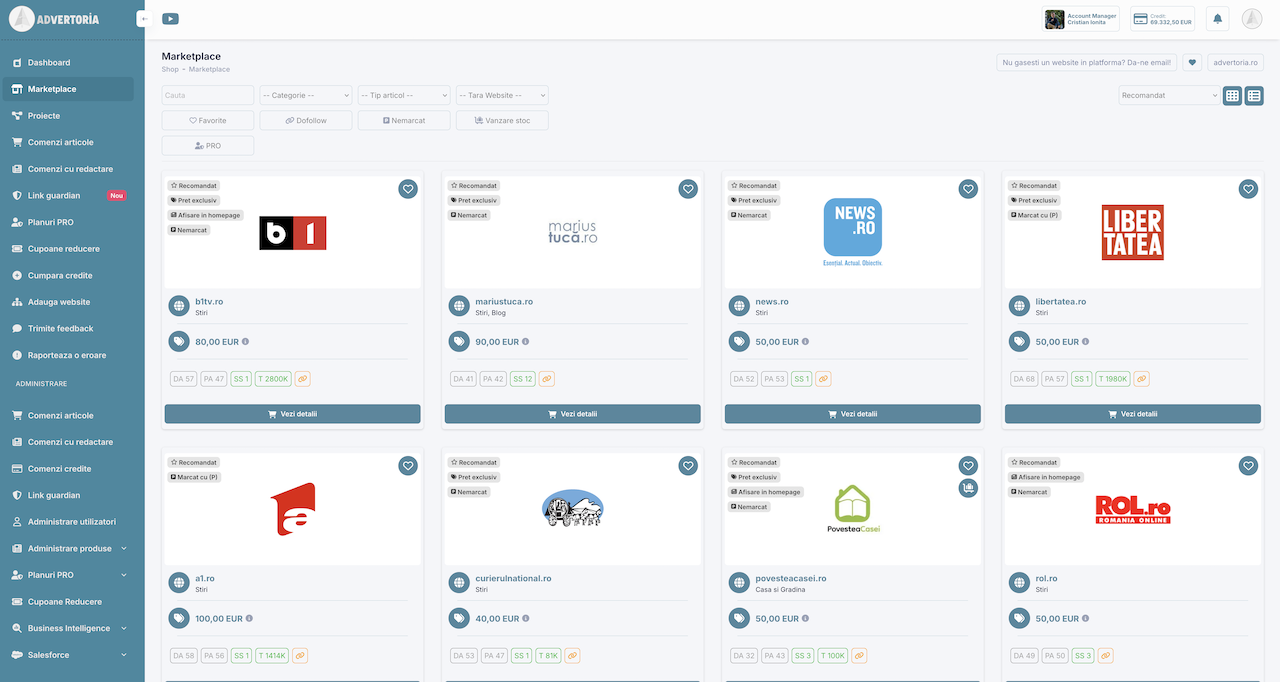Toggle the Favorite filter
The image size is (1280, 682).
click(x=208, y=120)
